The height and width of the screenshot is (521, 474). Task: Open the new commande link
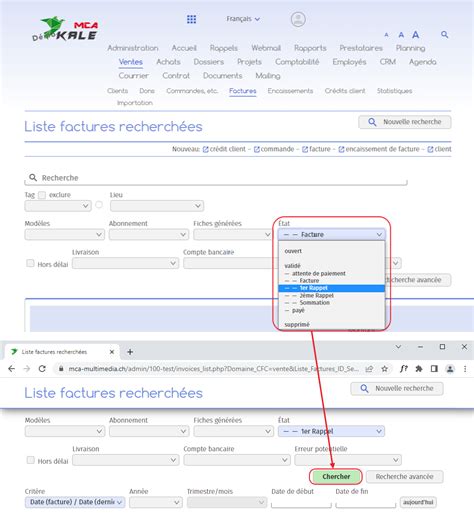[x=274, y=149]
